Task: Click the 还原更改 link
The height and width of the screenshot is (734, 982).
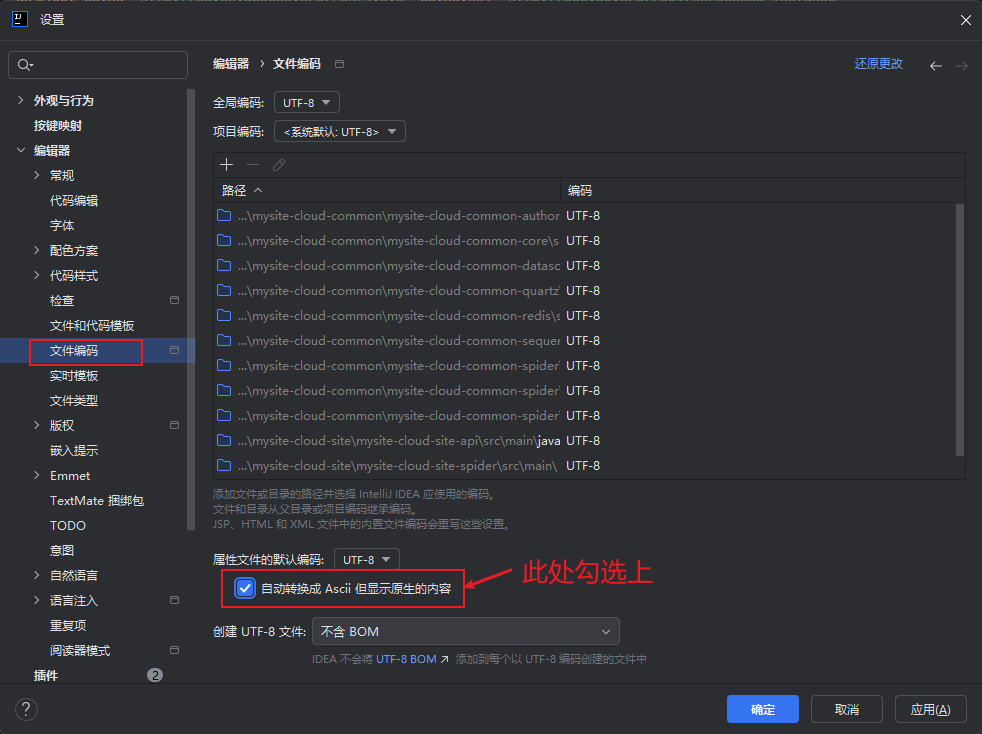Action: [879, 64]
